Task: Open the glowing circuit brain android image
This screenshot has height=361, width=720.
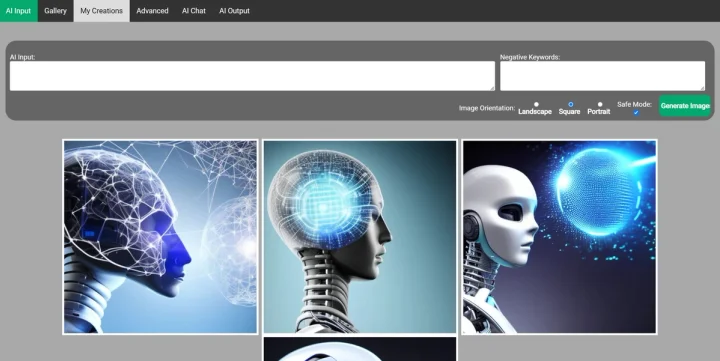Action: pos(360,237)
